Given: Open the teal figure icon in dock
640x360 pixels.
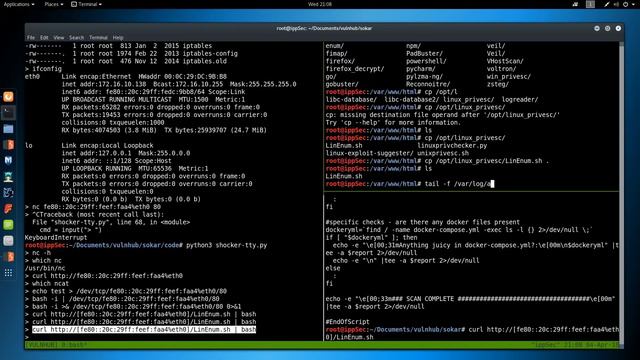Looking at the screenshot, I should [x=8, y=177].
